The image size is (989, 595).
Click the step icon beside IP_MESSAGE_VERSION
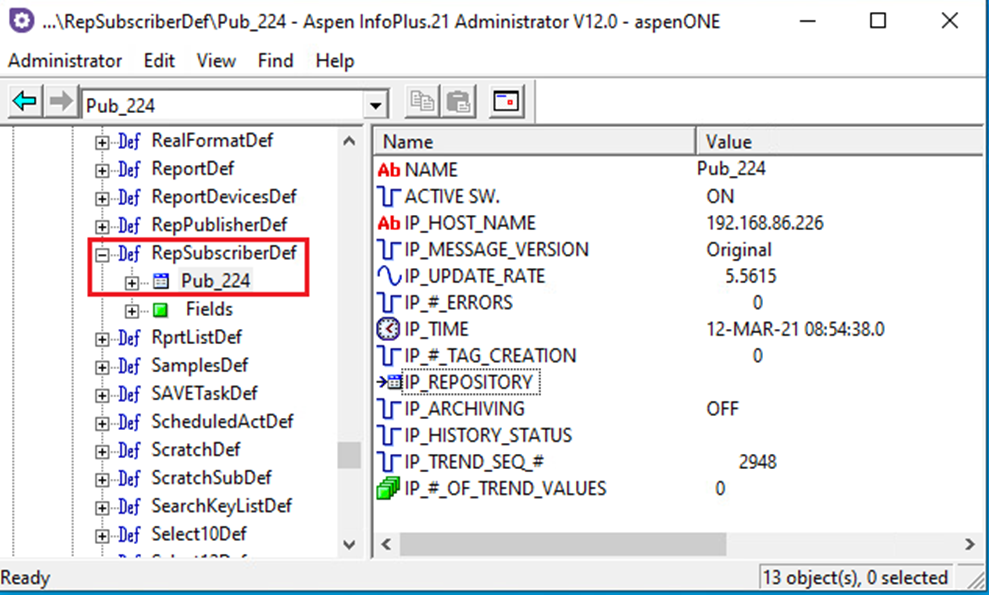tap(389, 249)
